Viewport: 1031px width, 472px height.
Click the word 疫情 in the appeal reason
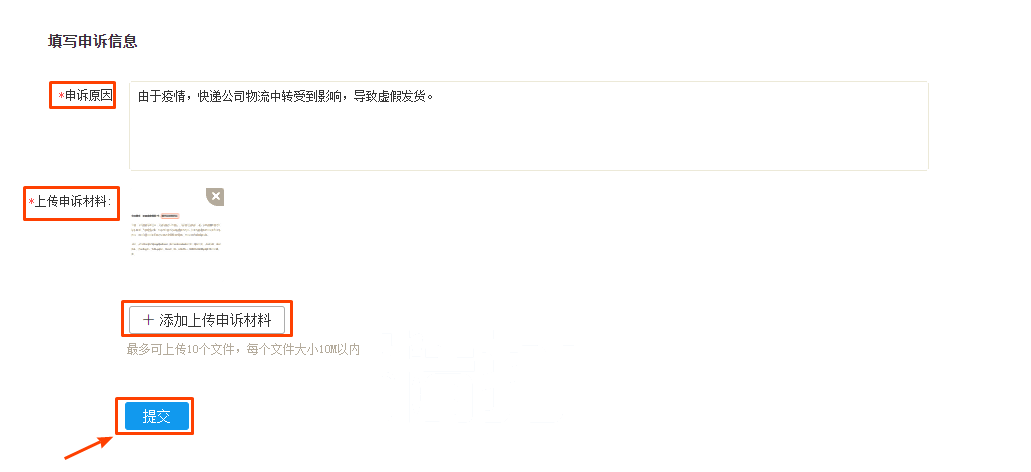[174, 97]
